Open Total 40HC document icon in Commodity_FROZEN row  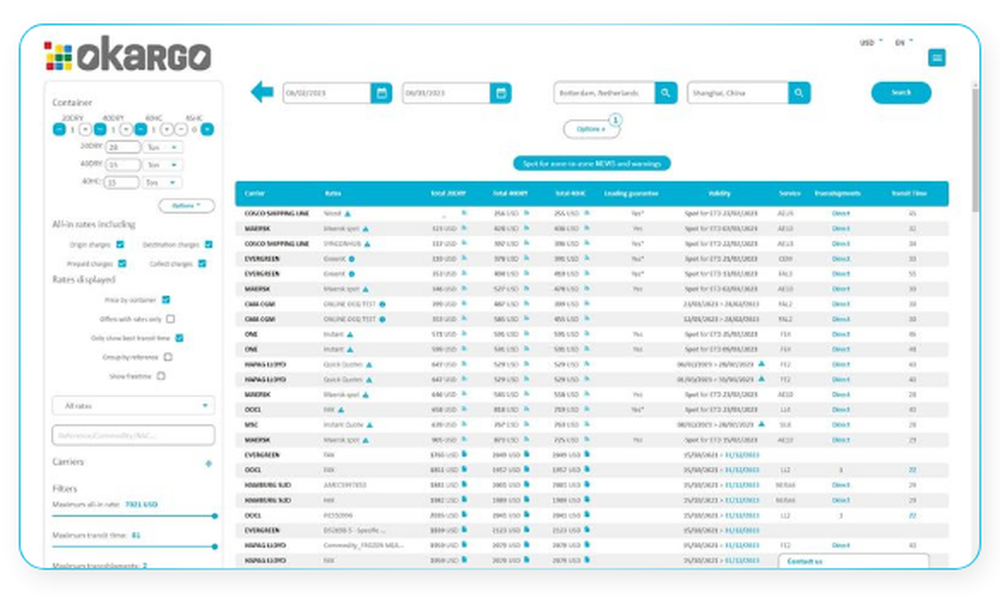tap(587, 545)
